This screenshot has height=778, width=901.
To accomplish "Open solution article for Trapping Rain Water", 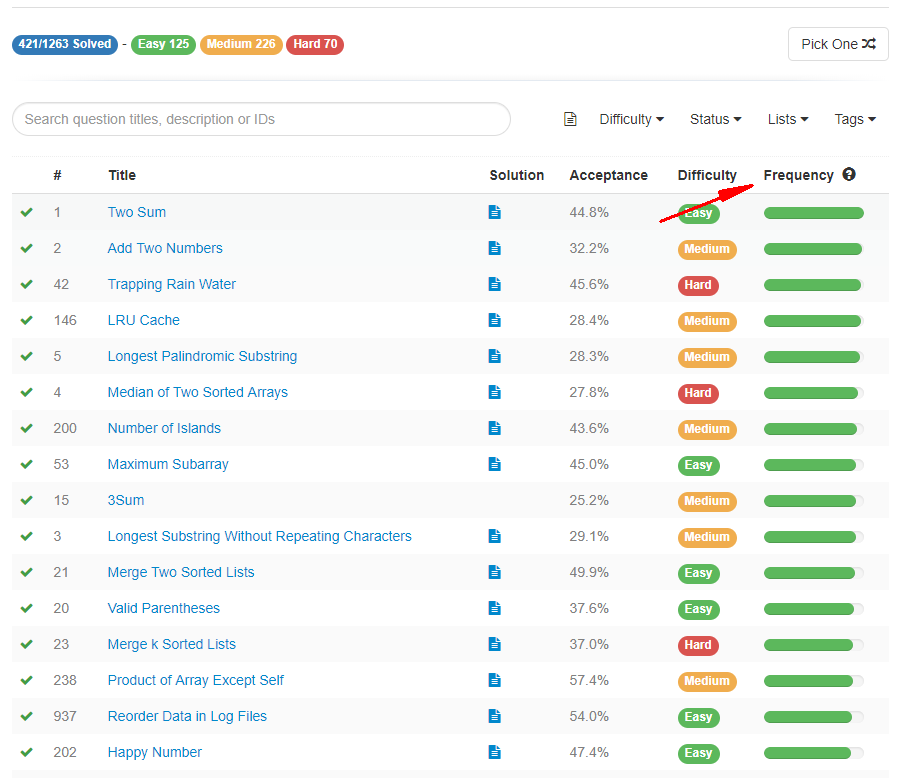I will [495, 284].
